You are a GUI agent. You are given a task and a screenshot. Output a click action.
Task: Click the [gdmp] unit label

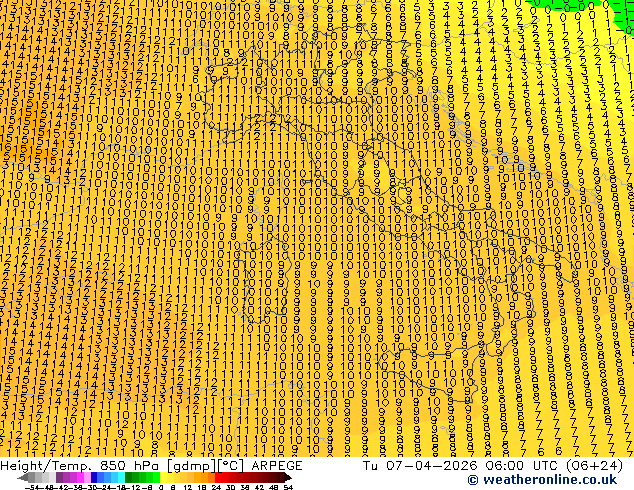pos(191,466)
